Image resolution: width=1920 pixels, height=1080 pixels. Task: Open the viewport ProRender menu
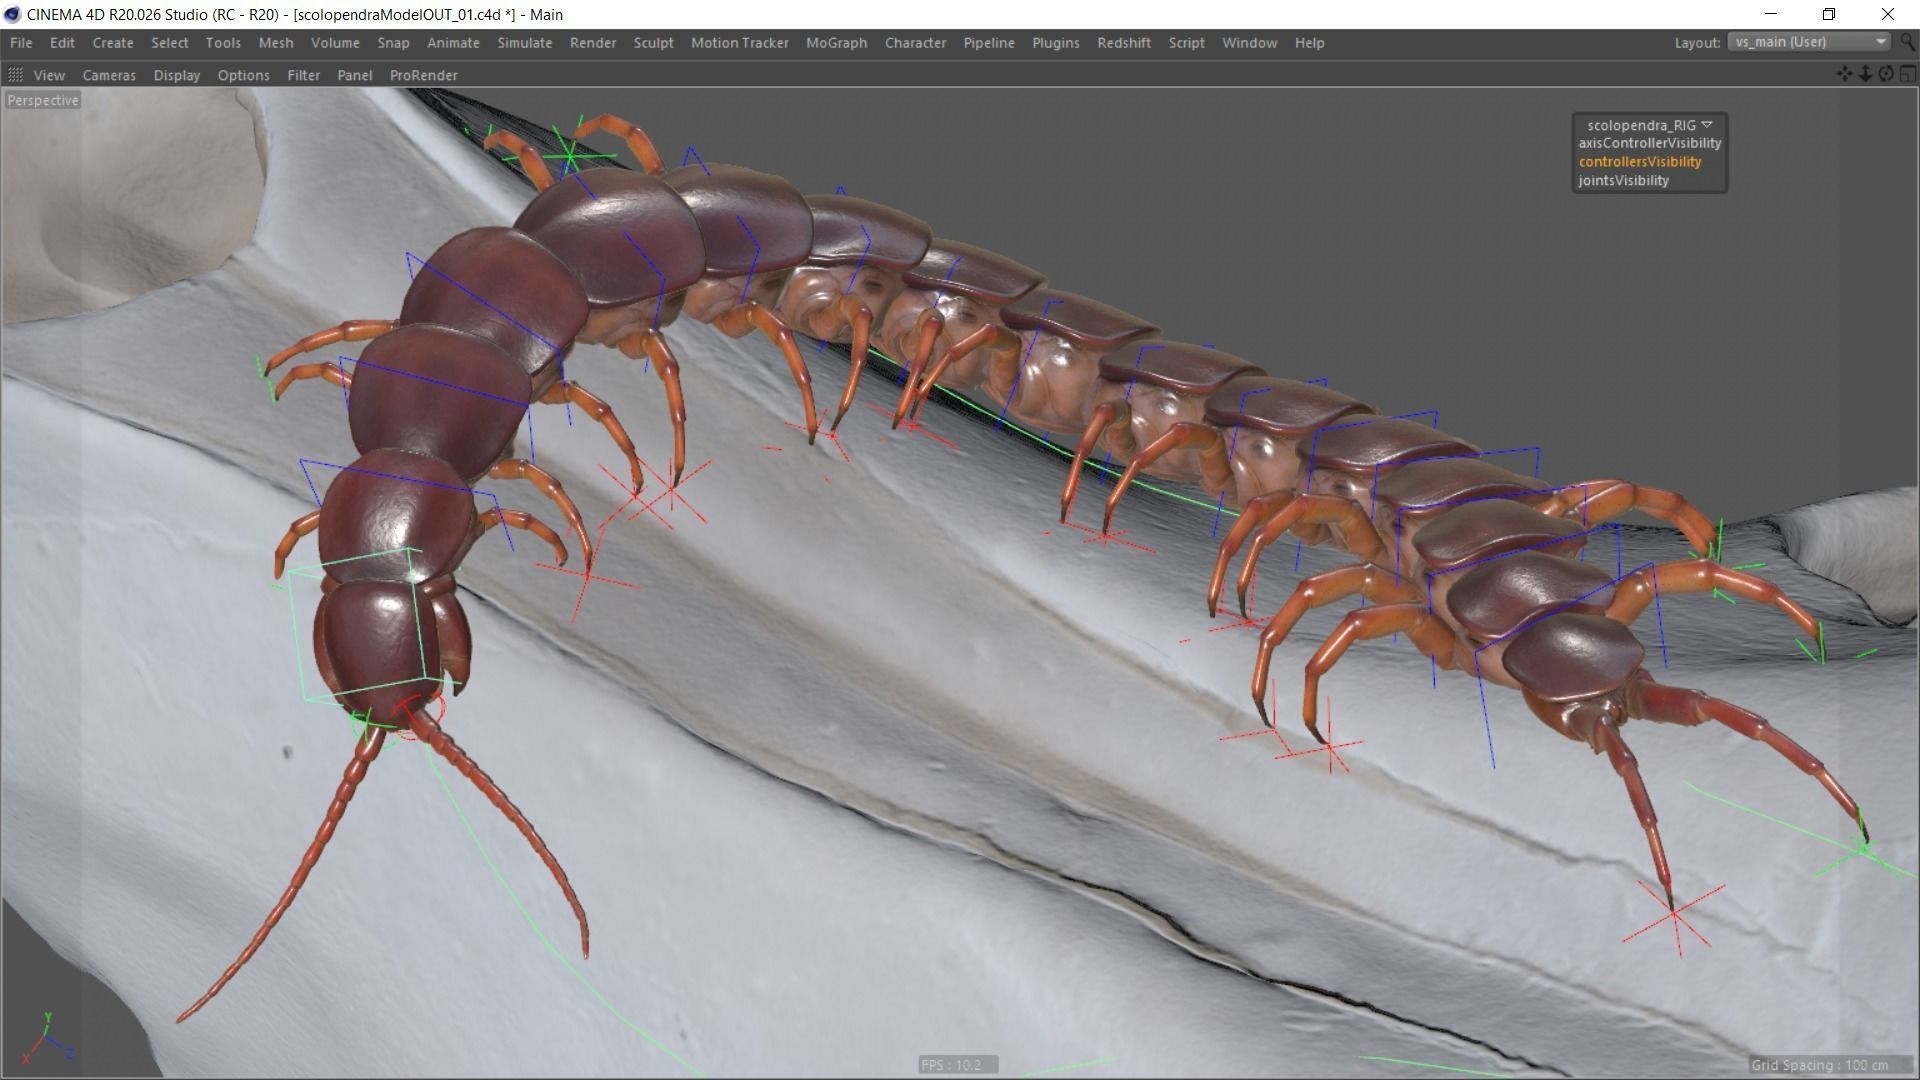(423, 75)
